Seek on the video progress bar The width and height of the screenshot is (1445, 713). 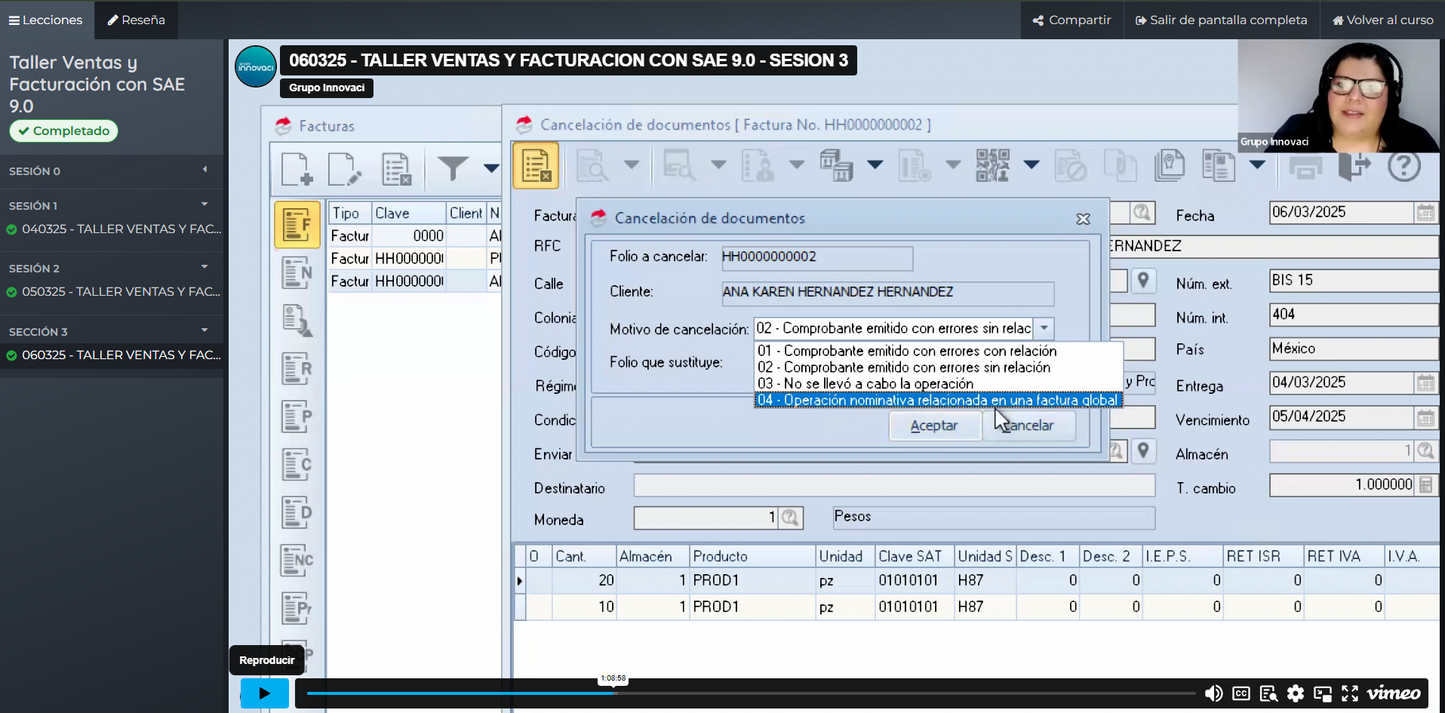click(x=750, y=693)
